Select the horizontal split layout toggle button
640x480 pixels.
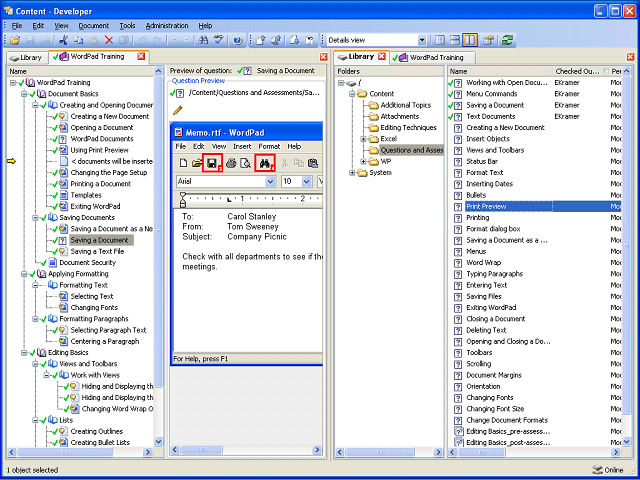coord(455,40)
